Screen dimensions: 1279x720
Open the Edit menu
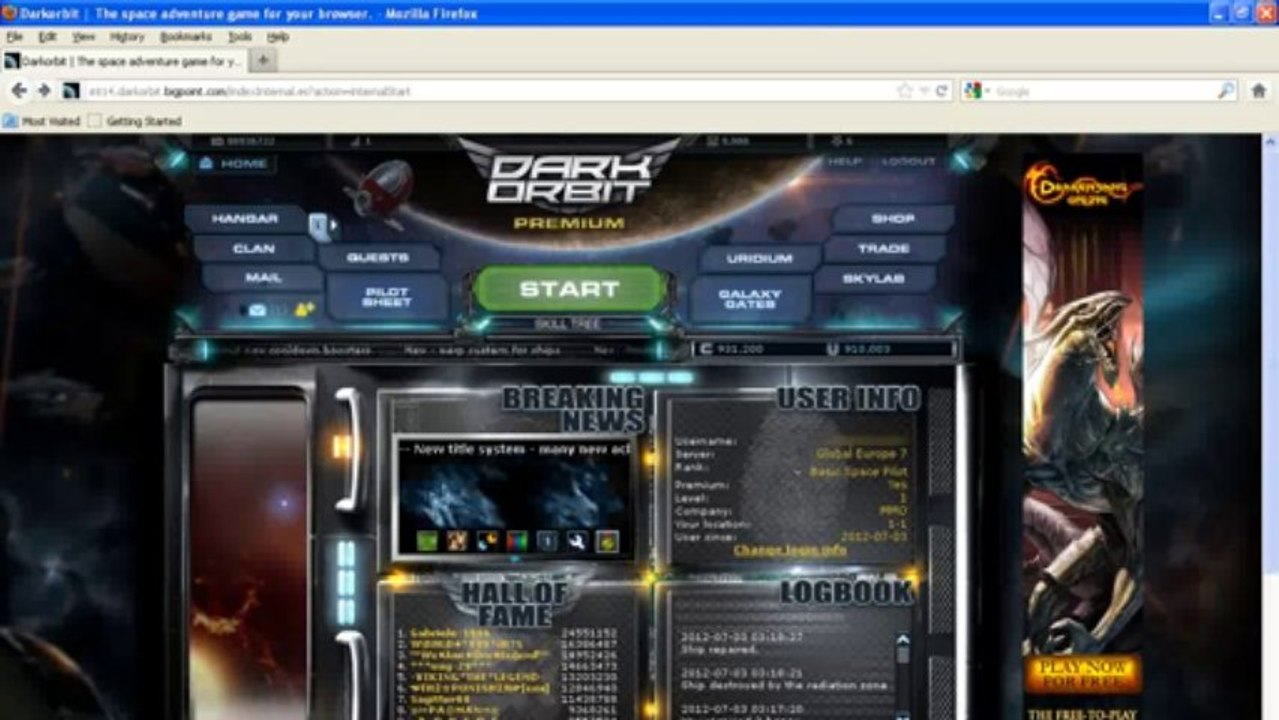tap(47, 36)
